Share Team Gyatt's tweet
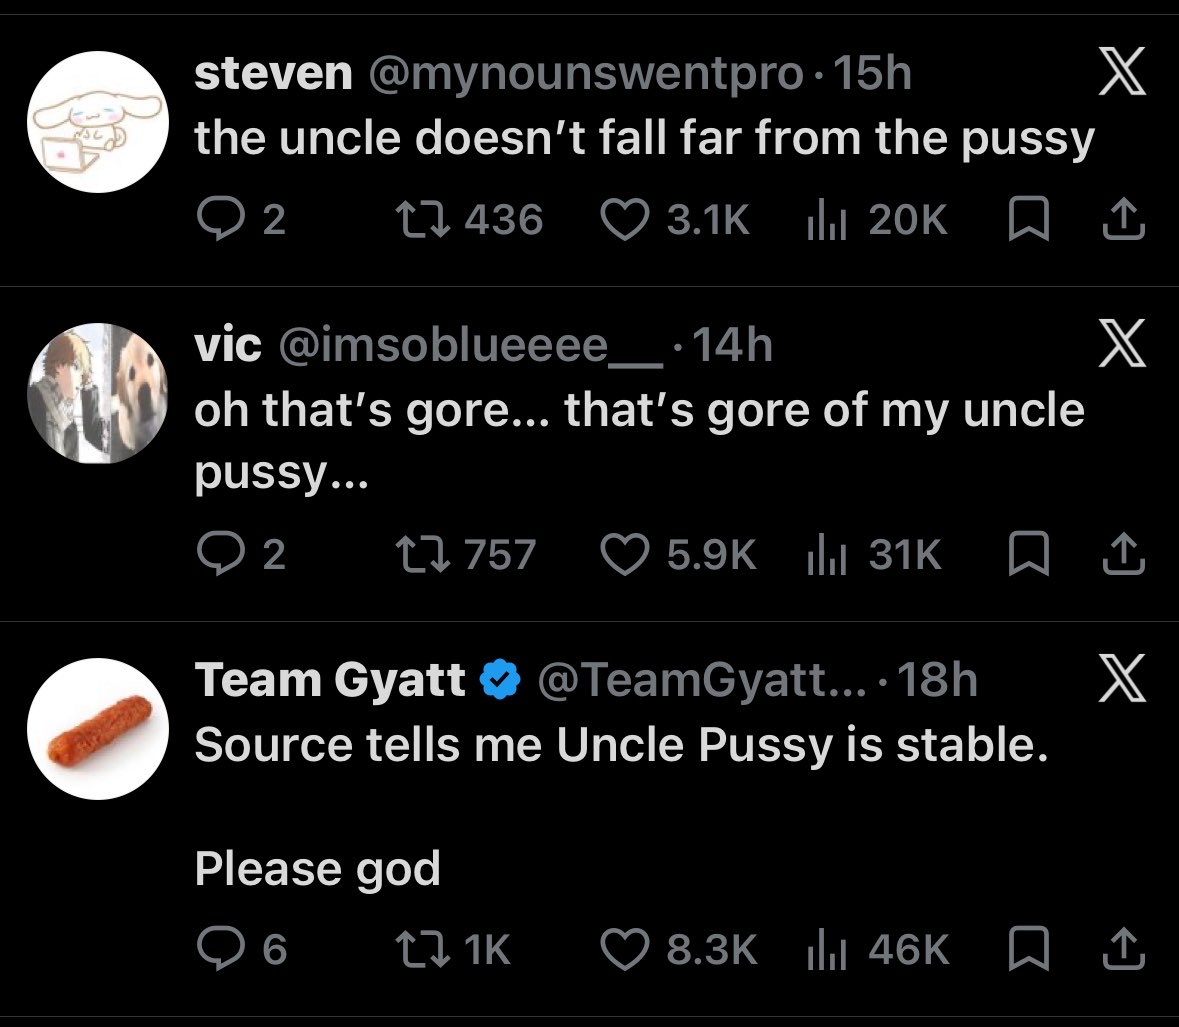Screen dimensions: 1179x1027 (1123, 948)
